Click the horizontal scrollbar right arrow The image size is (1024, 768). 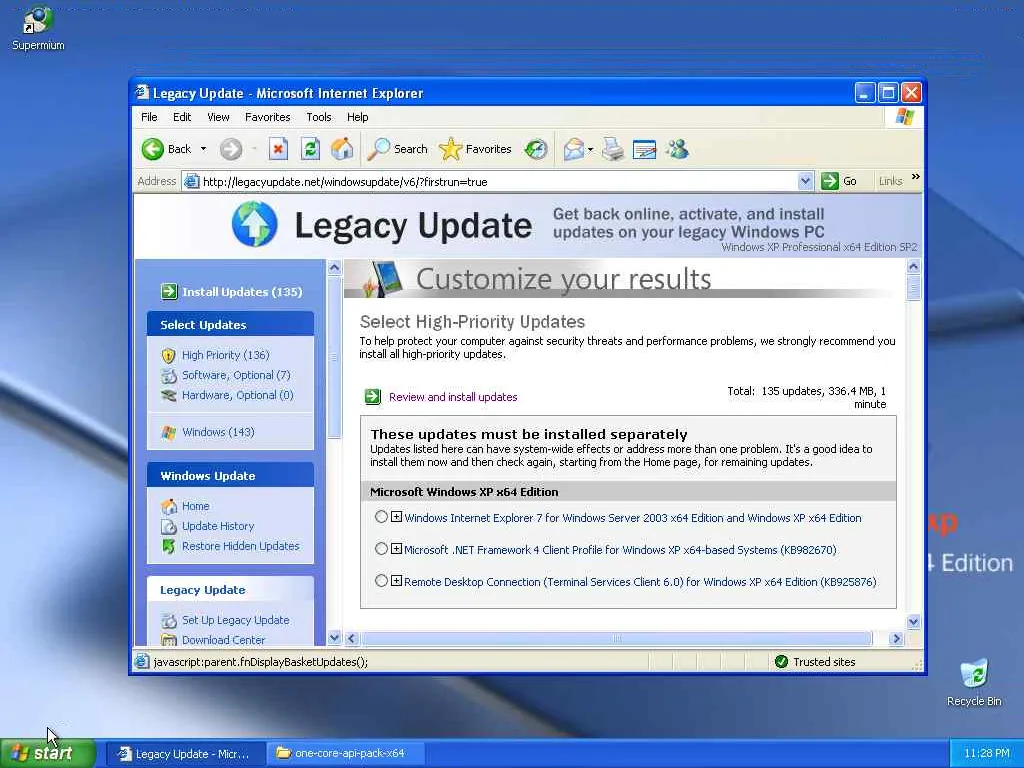pyautogui.click(x=896, y=639)
